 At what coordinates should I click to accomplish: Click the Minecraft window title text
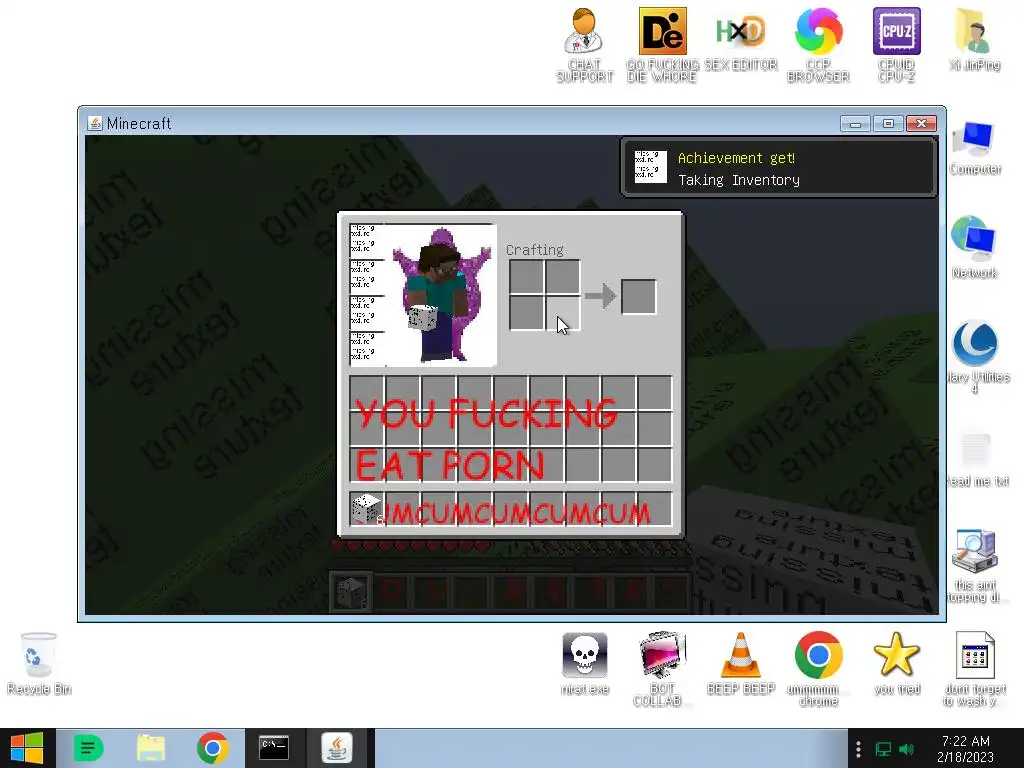point(138,123)
